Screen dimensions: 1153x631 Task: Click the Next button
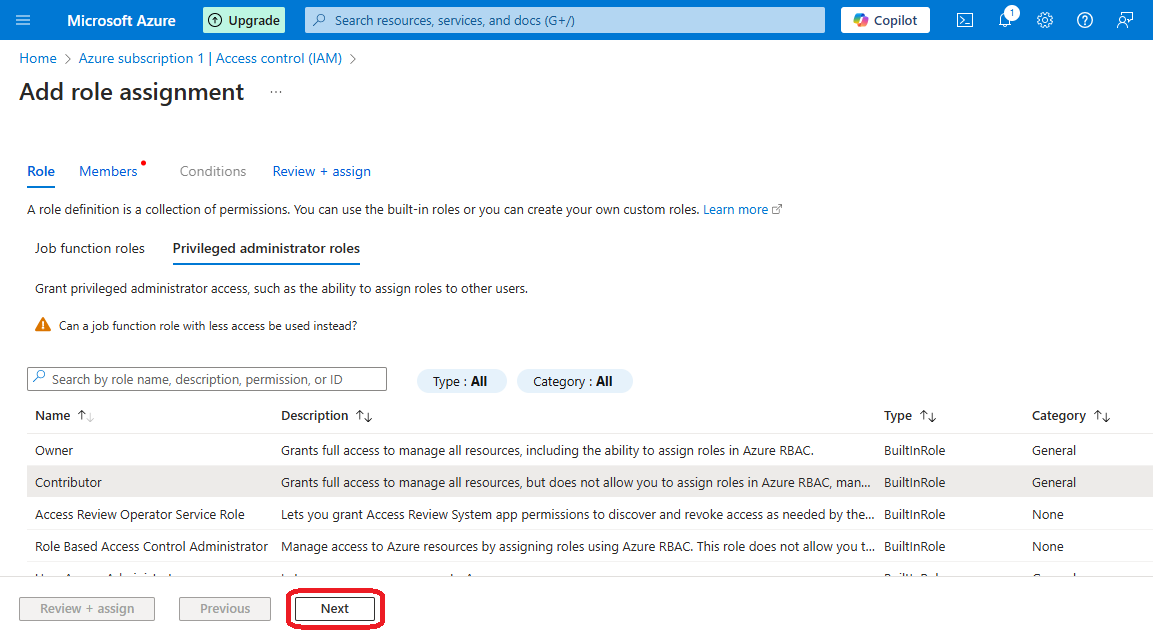[x=335, y=608]
